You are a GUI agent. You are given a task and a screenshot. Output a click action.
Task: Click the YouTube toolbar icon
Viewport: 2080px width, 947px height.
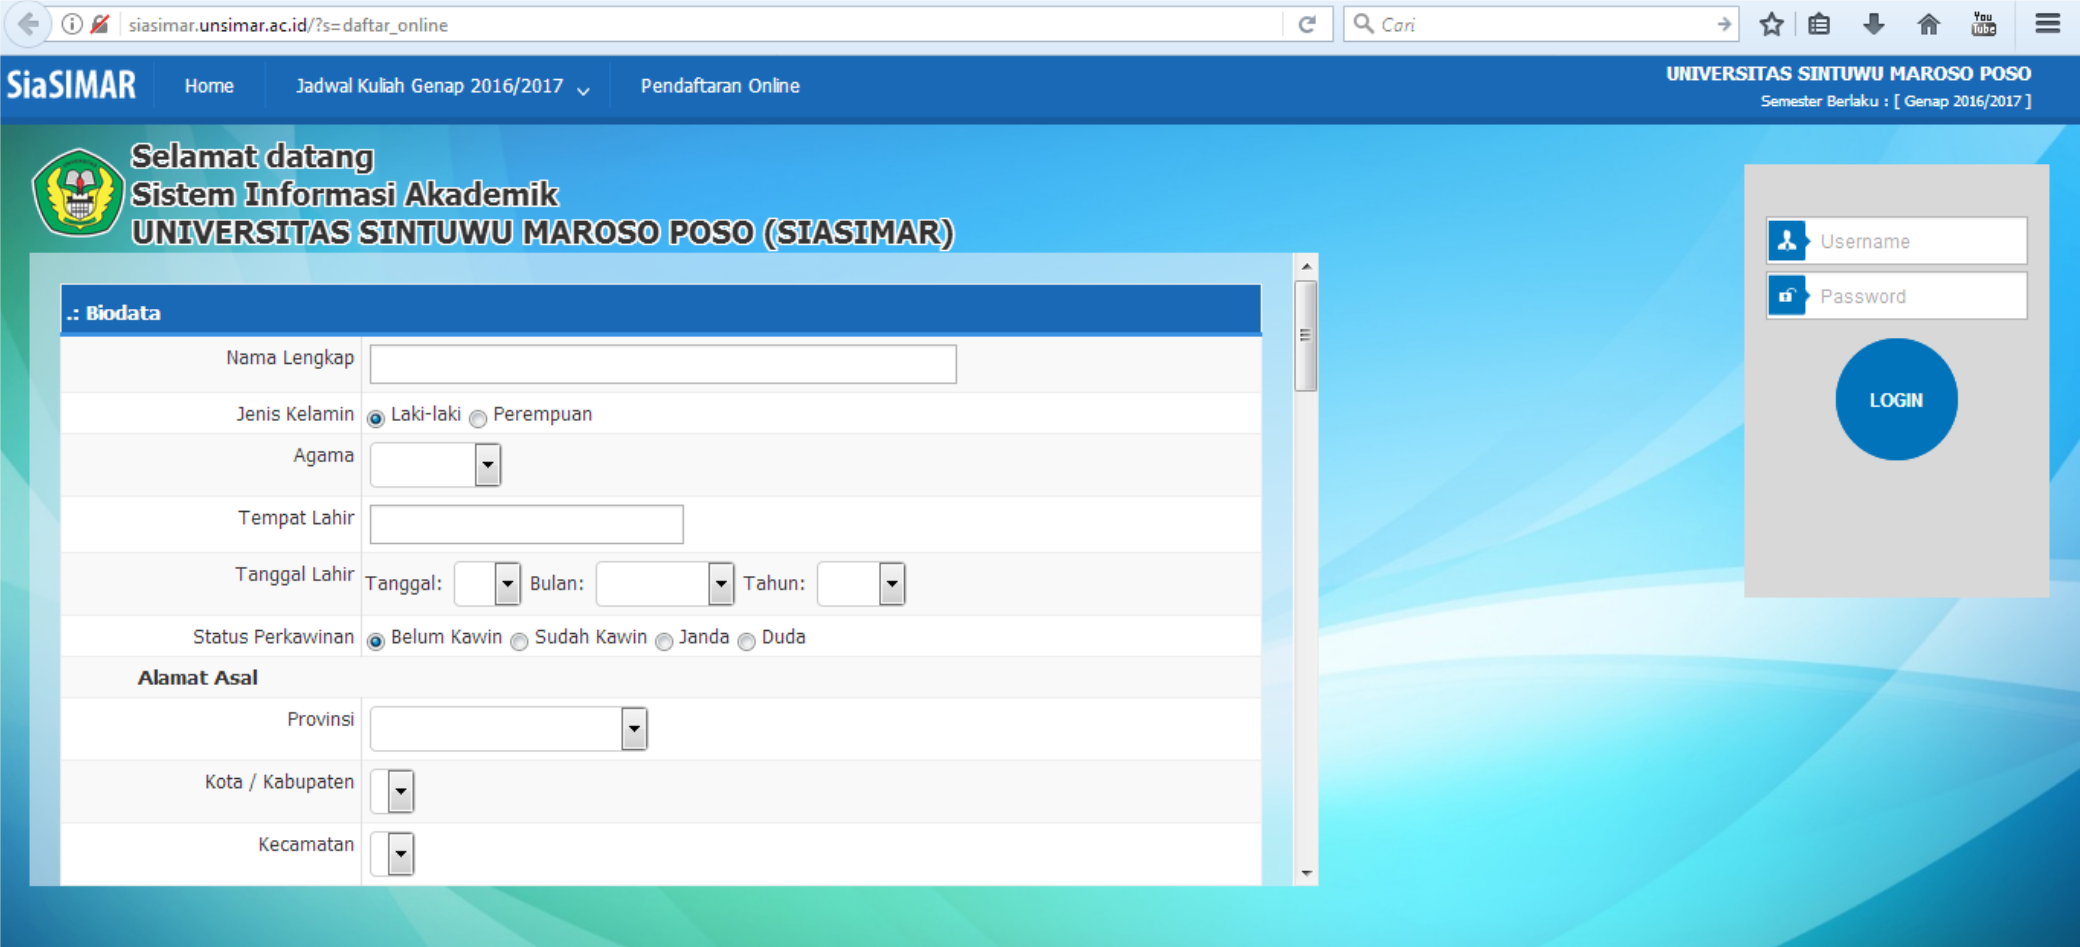tap(1983, 24)
